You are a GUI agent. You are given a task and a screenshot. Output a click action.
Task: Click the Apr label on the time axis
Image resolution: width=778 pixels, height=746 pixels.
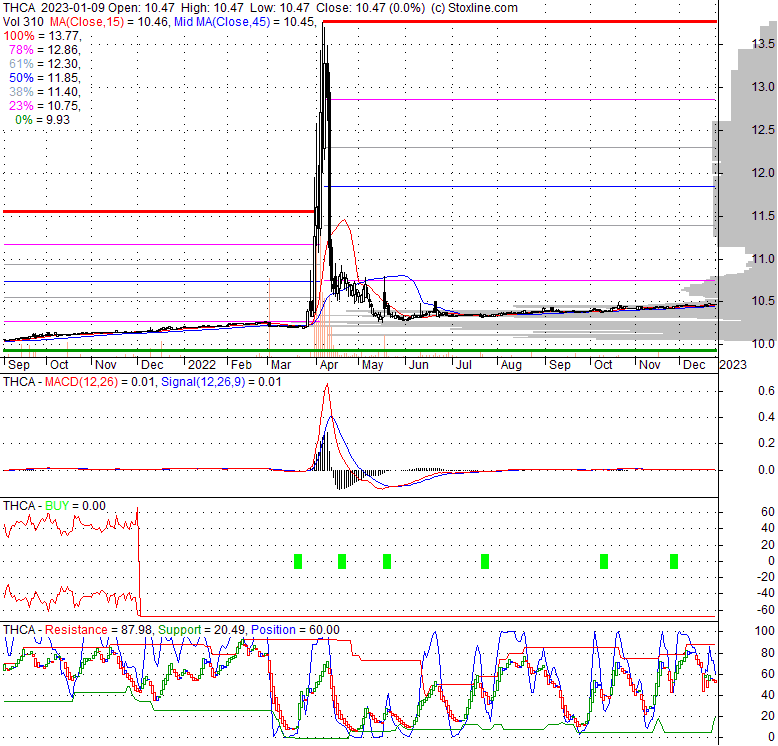(328, 365)
